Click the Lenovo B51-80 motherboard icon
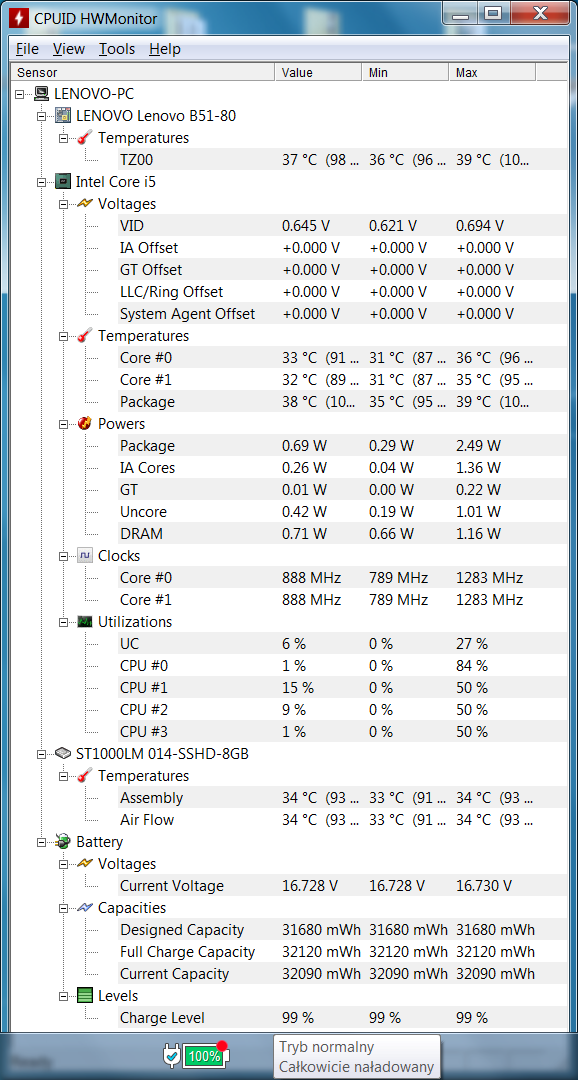Image resolution: width=578 pixels, height=1080 pixels. (63, 116)
